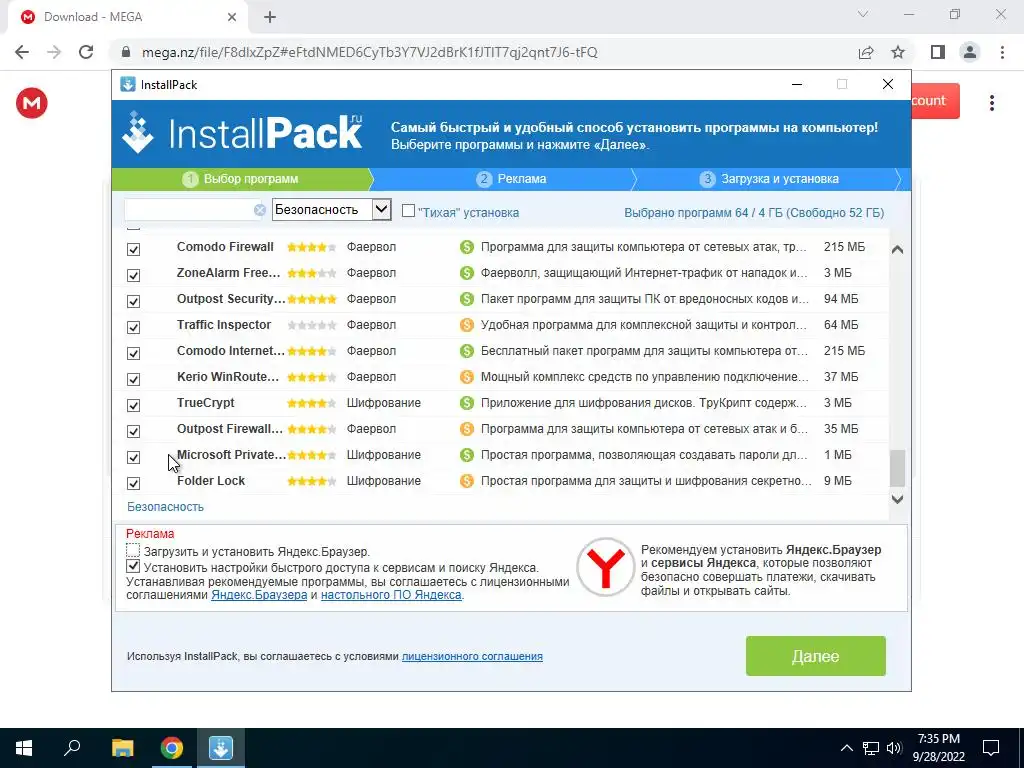Click the program list scroll up arrow
The height and width of the screenshot is (768, 1024).
click(897, 249)
